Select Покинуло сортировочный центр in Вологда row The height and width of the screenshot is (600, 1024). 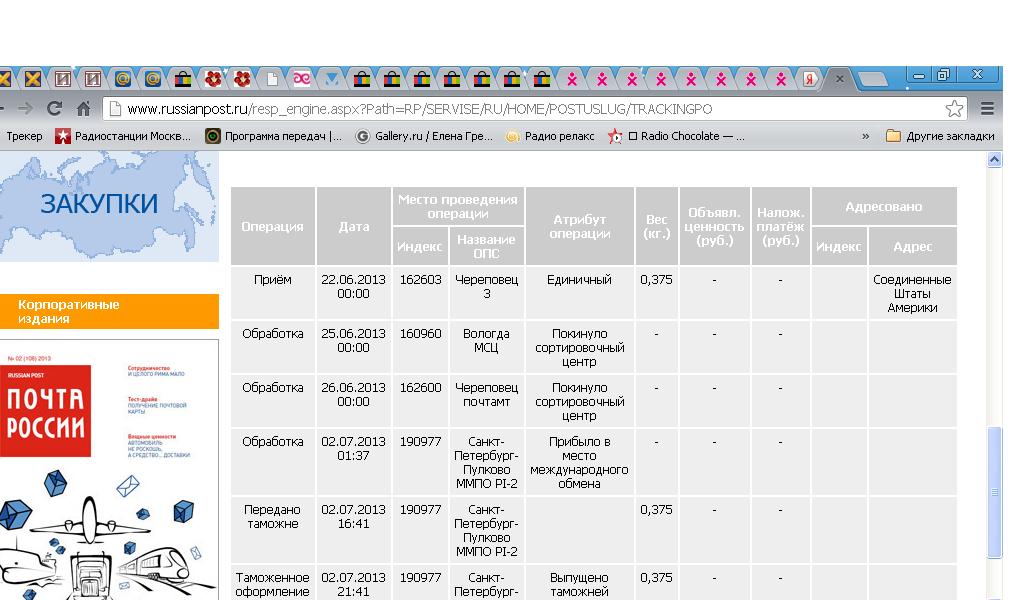[579, 347]
